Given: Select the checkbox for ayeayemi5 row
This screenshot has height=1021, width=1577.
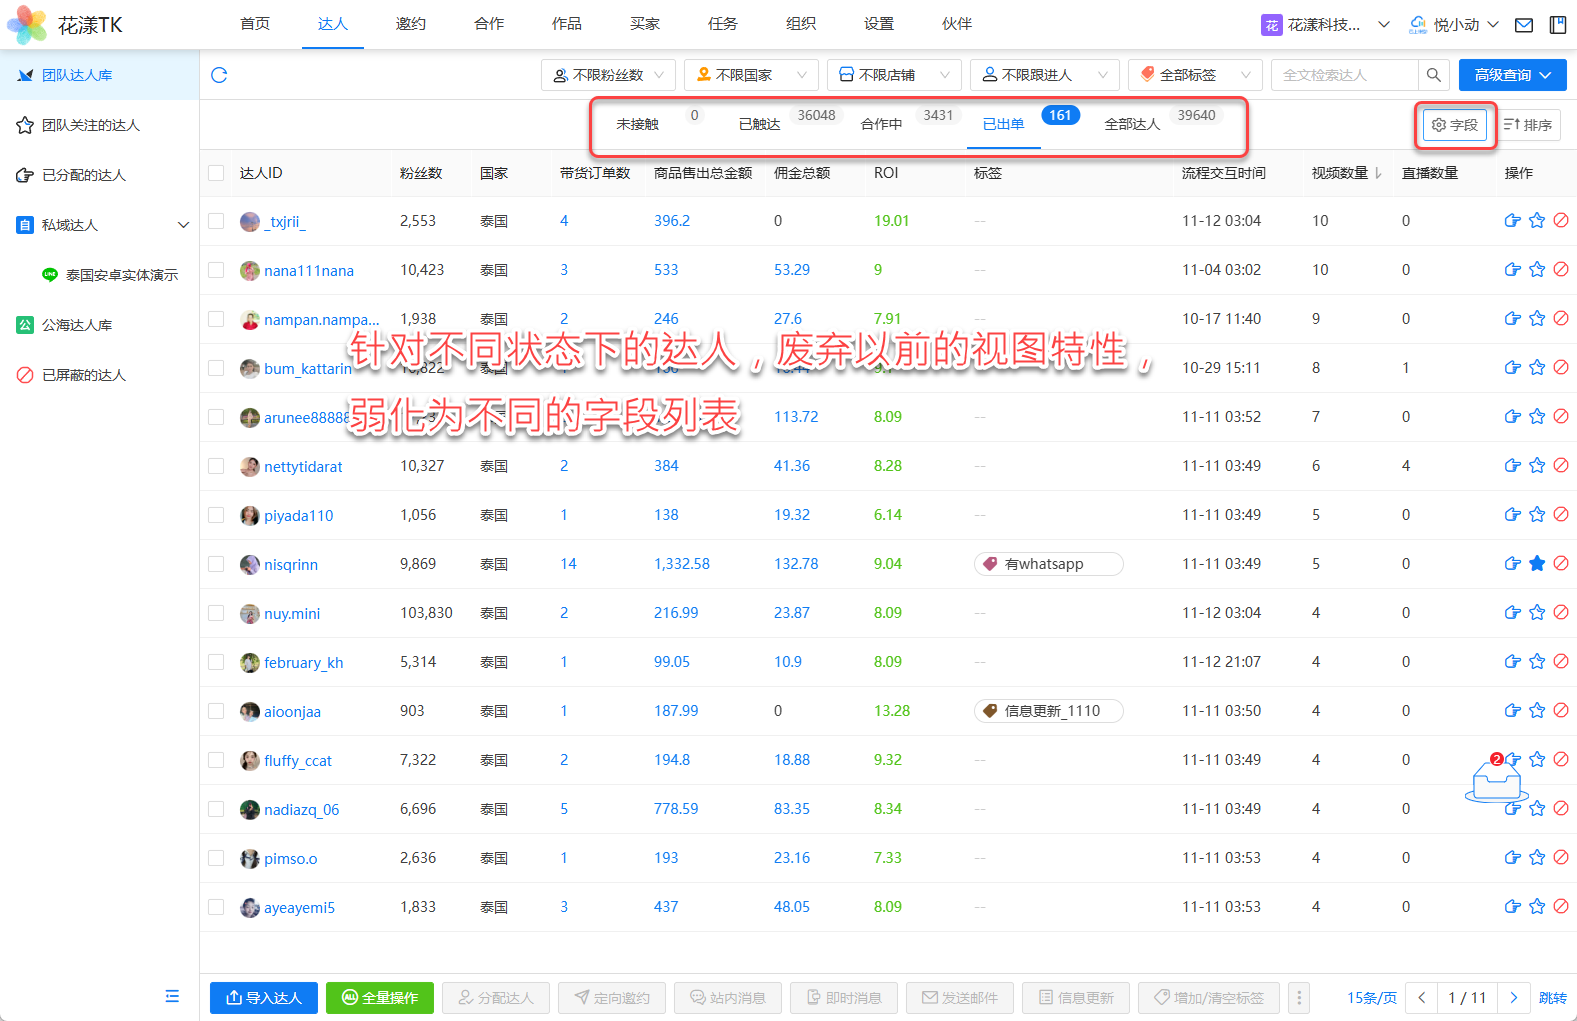Looking at the screenshot, I should click(216, 907).
